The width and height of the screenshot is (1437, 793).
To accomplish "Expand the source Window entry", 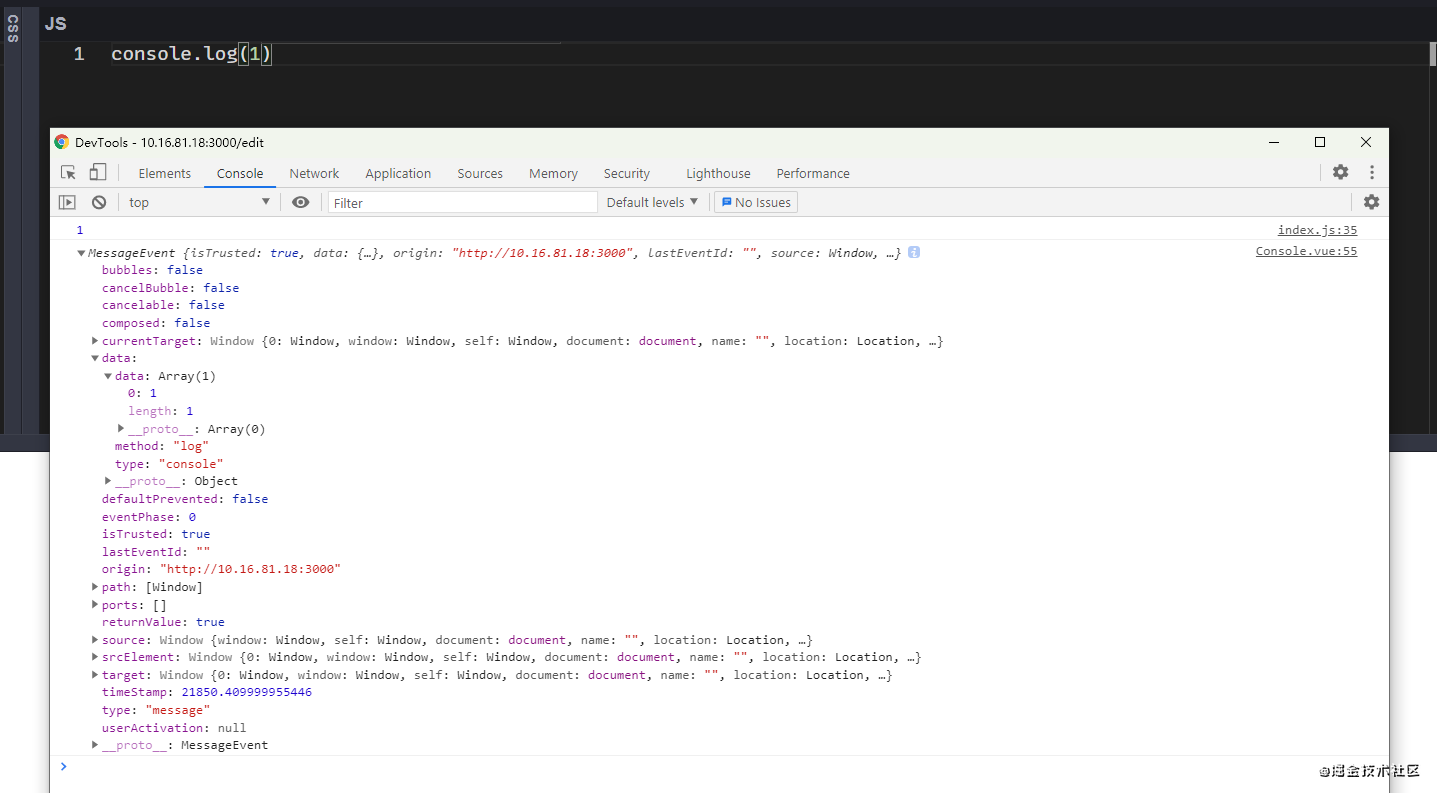I will (95, 640).
